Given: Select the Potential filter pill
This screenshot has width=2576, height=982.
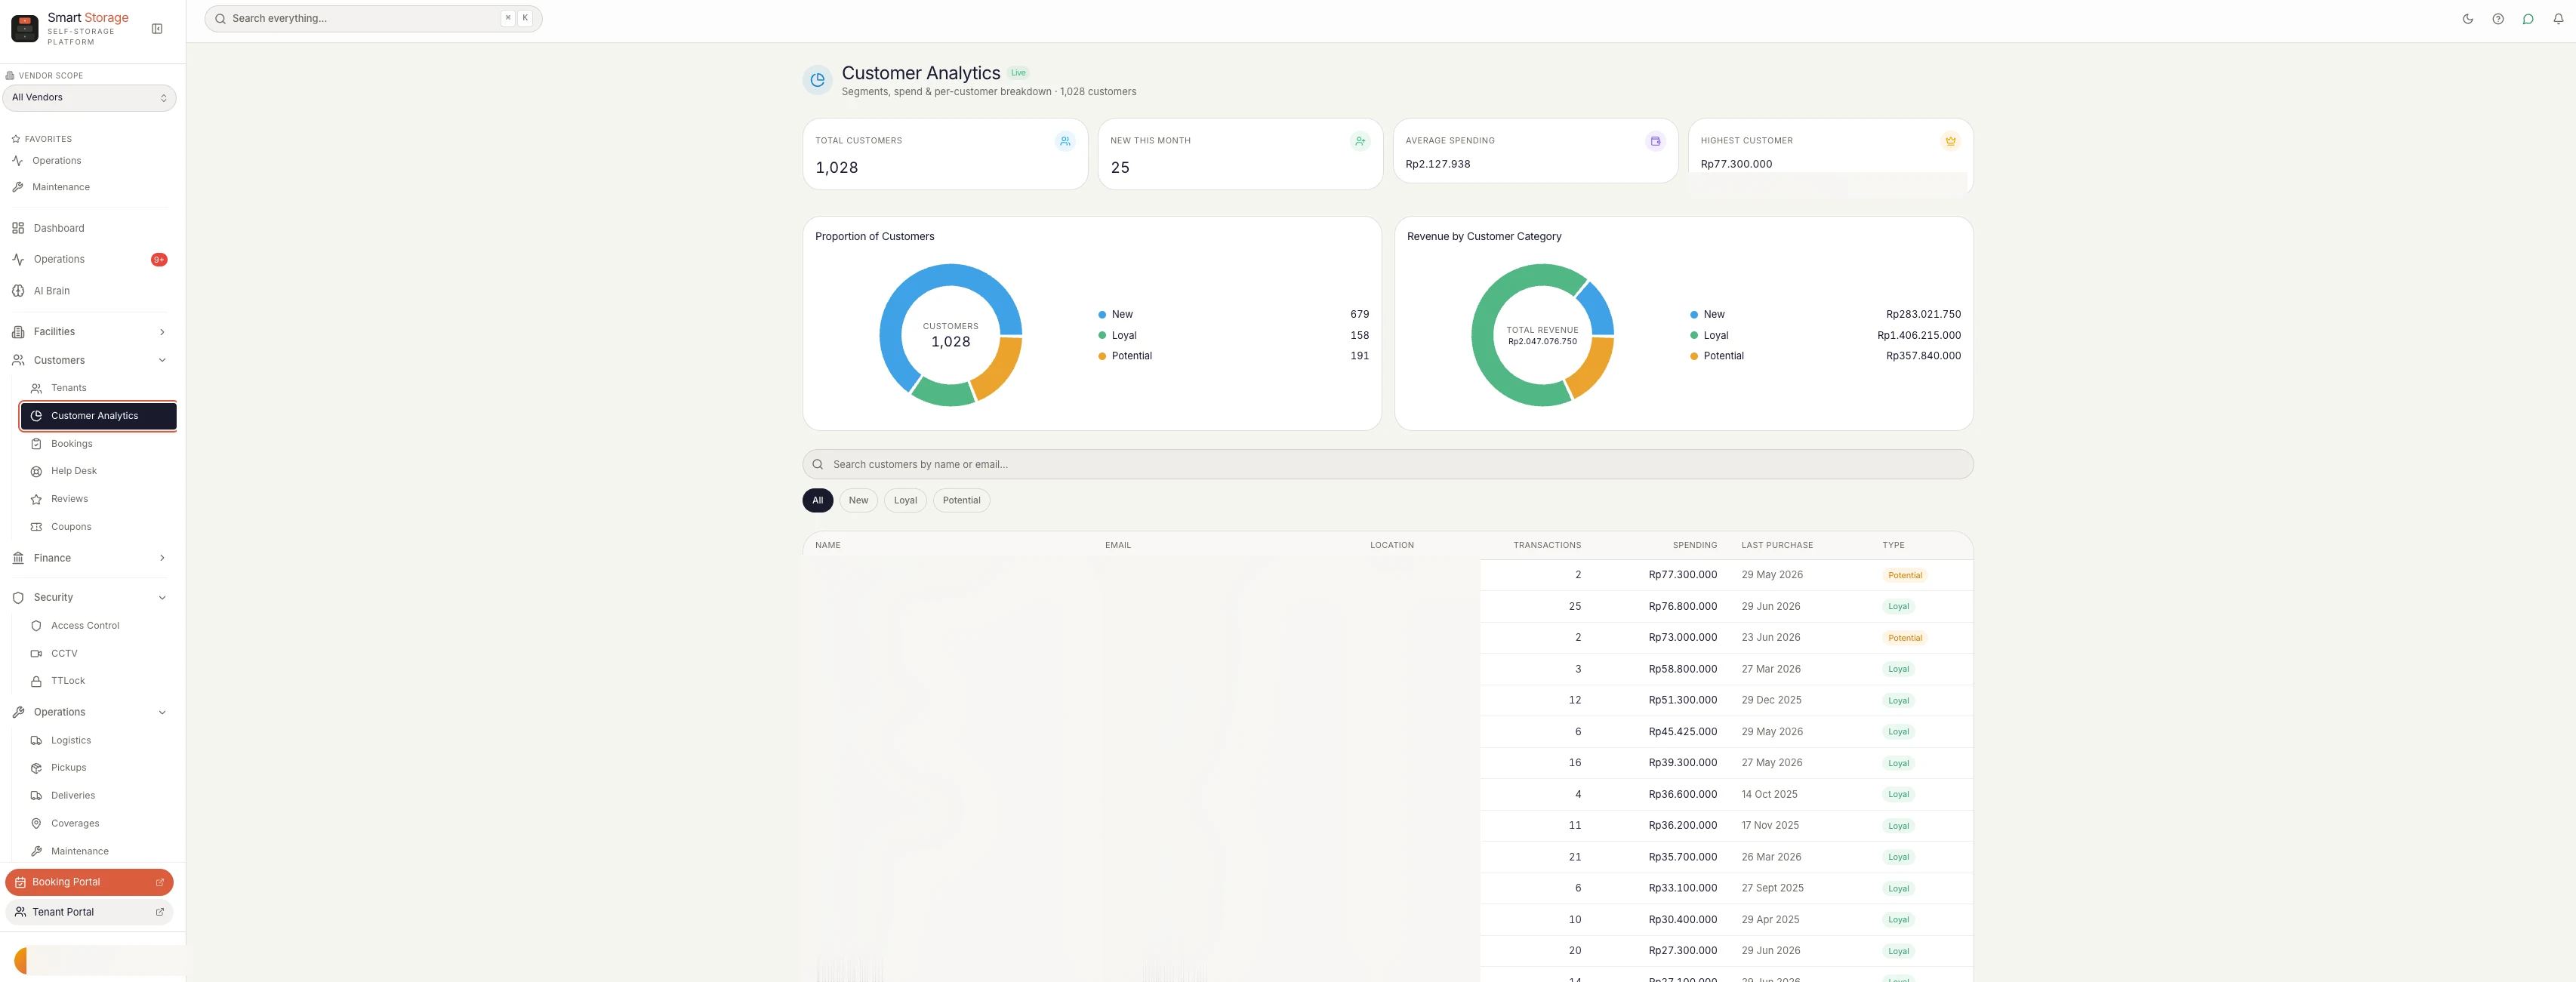Looking at the screenshot, I should [x=961, y=500].
